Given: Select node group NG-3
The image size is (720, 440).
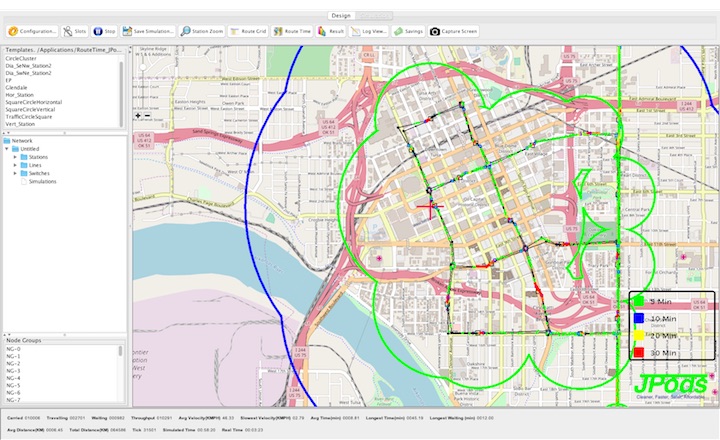Looking at the screenshot, I should pos(12,371).
